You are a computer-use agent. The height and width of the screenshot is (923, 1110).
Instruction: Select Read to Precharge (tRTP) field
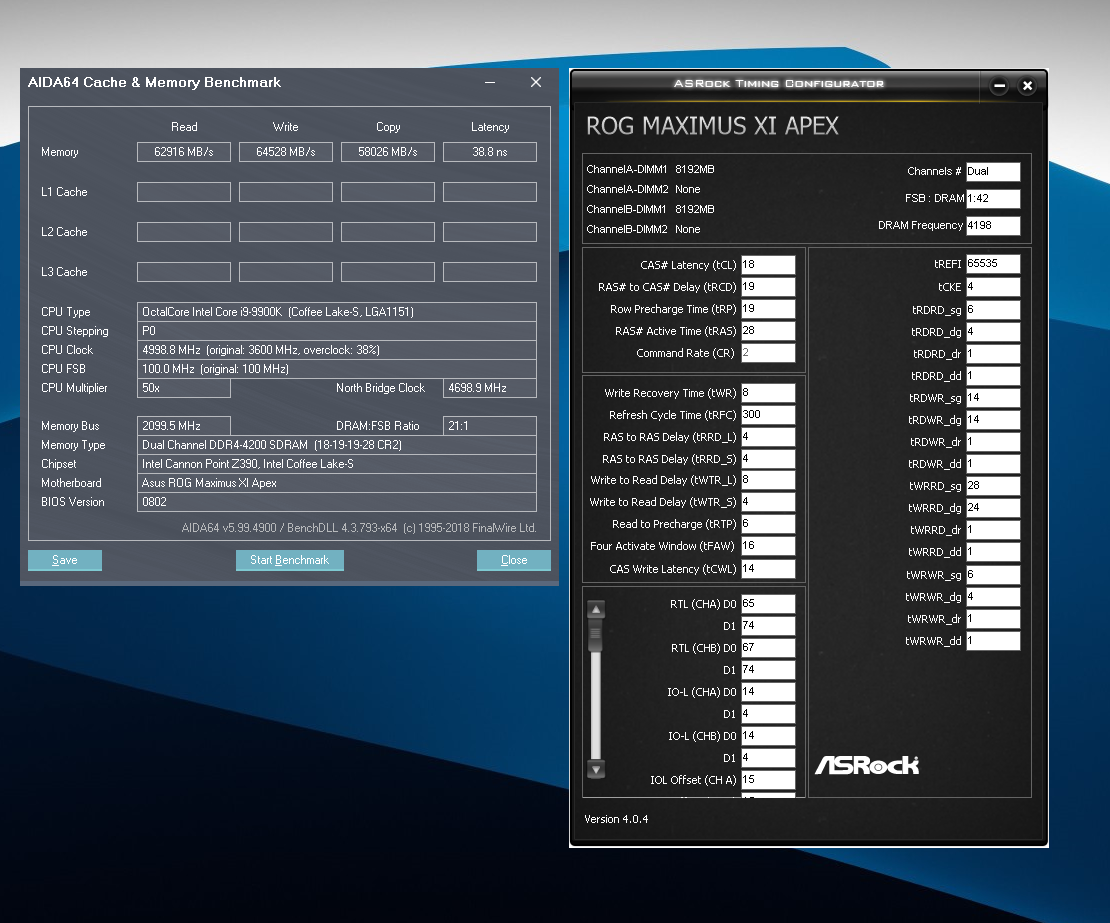point(768,524)
